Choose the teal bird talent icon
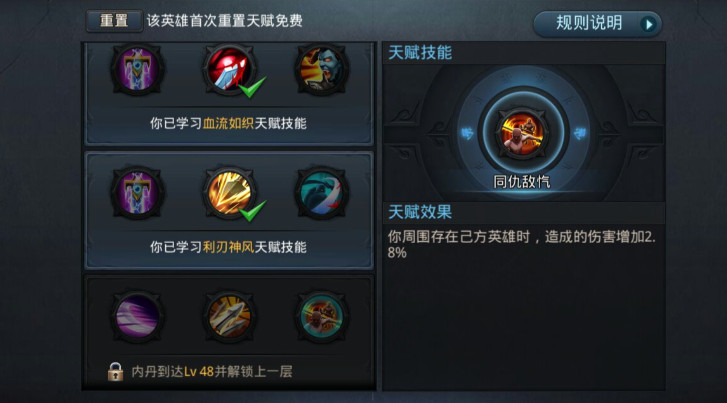Image resolution: width=727 pixels, height=403 pixels. 321,192
